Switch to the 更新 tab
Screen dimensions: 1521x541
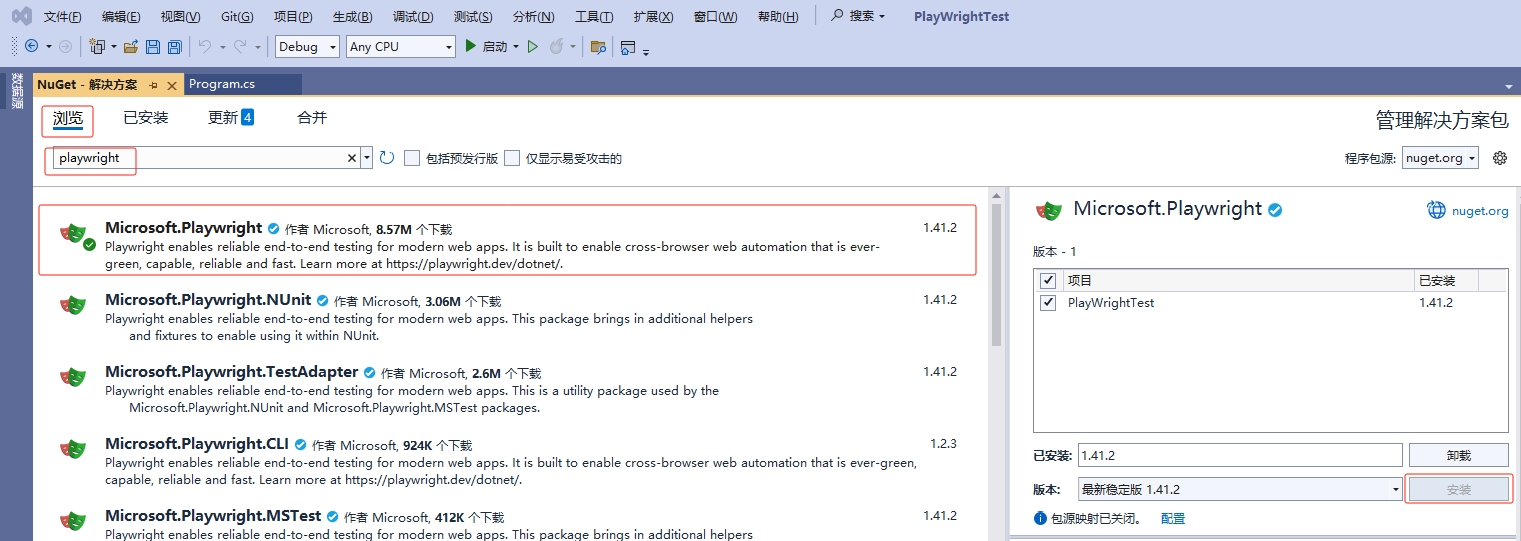point(231,118)
